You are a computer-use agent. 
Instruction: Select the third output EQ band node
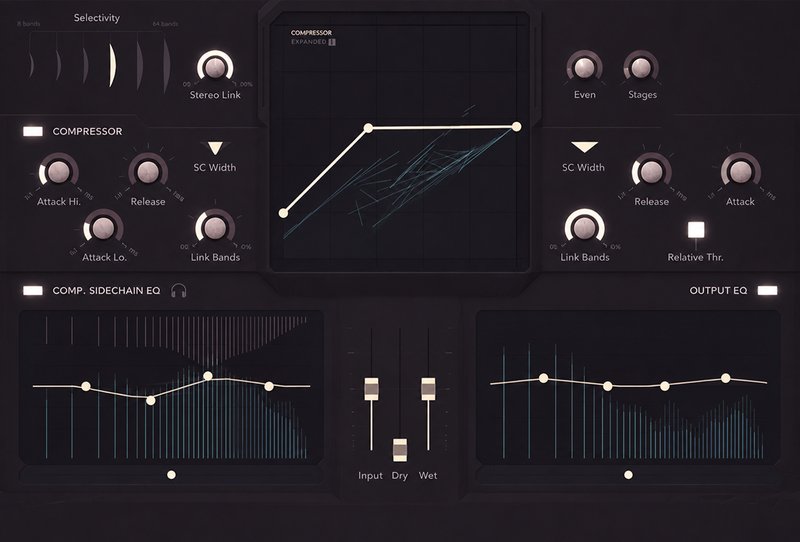point(664,386)
